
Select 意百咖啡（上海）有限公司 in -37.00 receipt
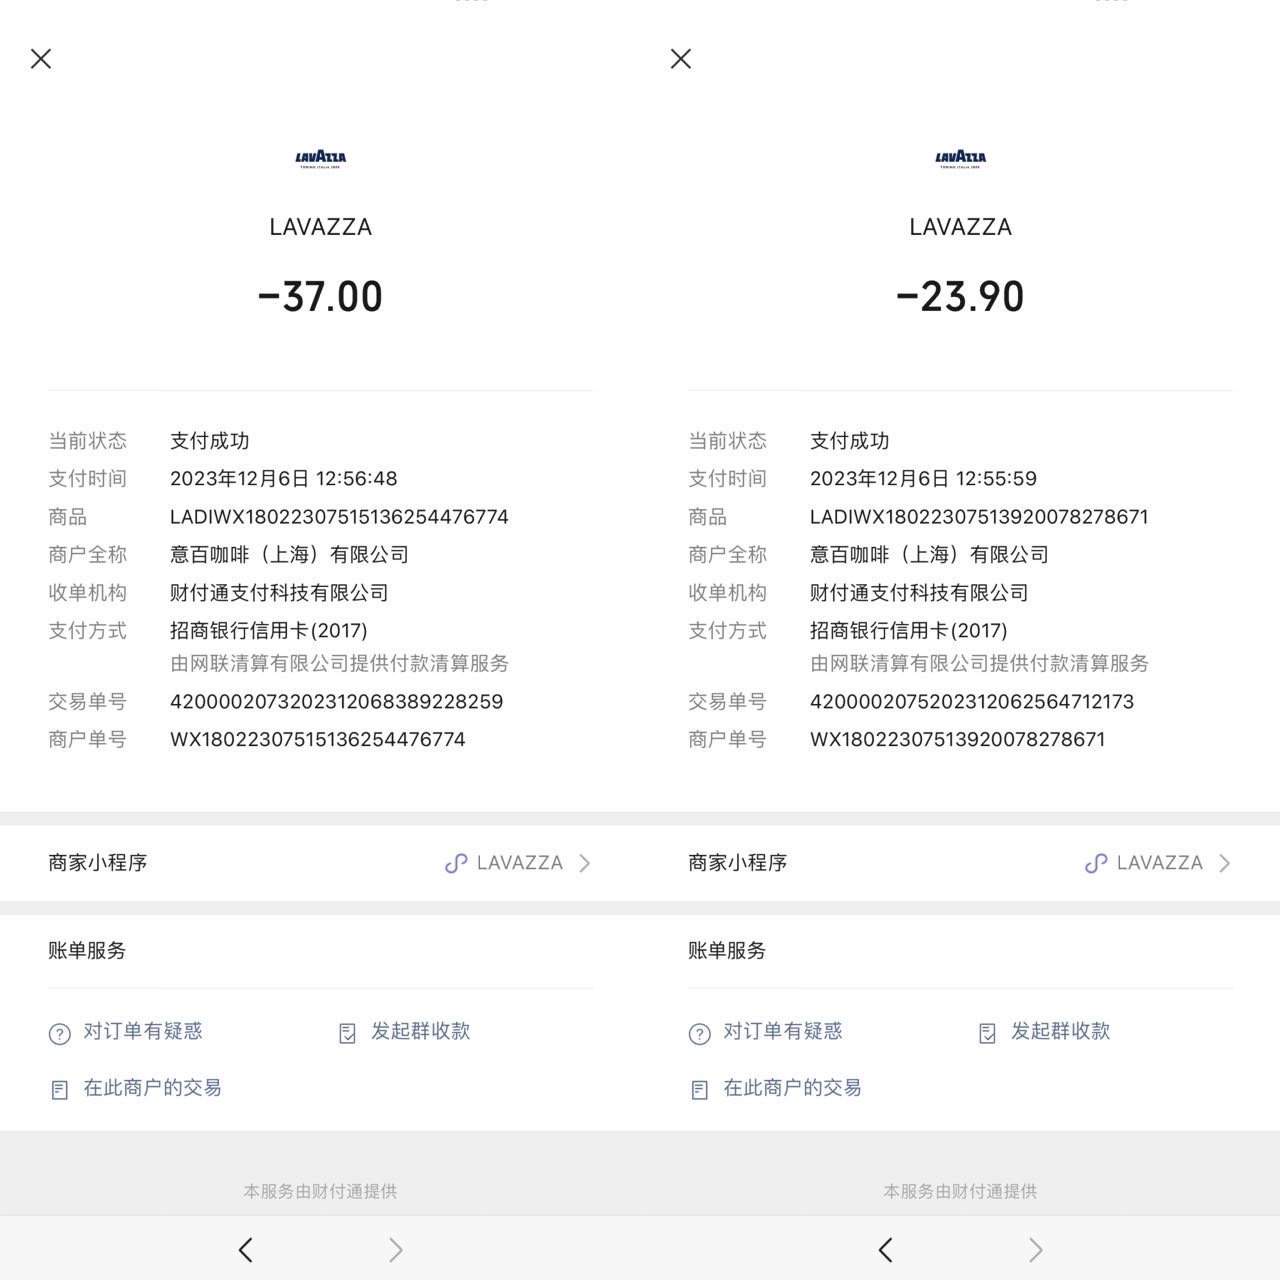point(289,555)
